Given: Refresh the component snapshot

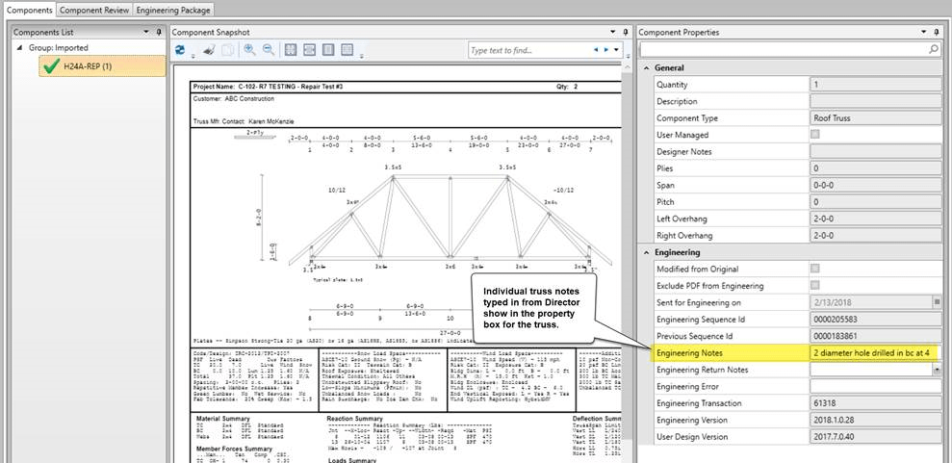Looking at the screenshot, I should click(180, 50).
